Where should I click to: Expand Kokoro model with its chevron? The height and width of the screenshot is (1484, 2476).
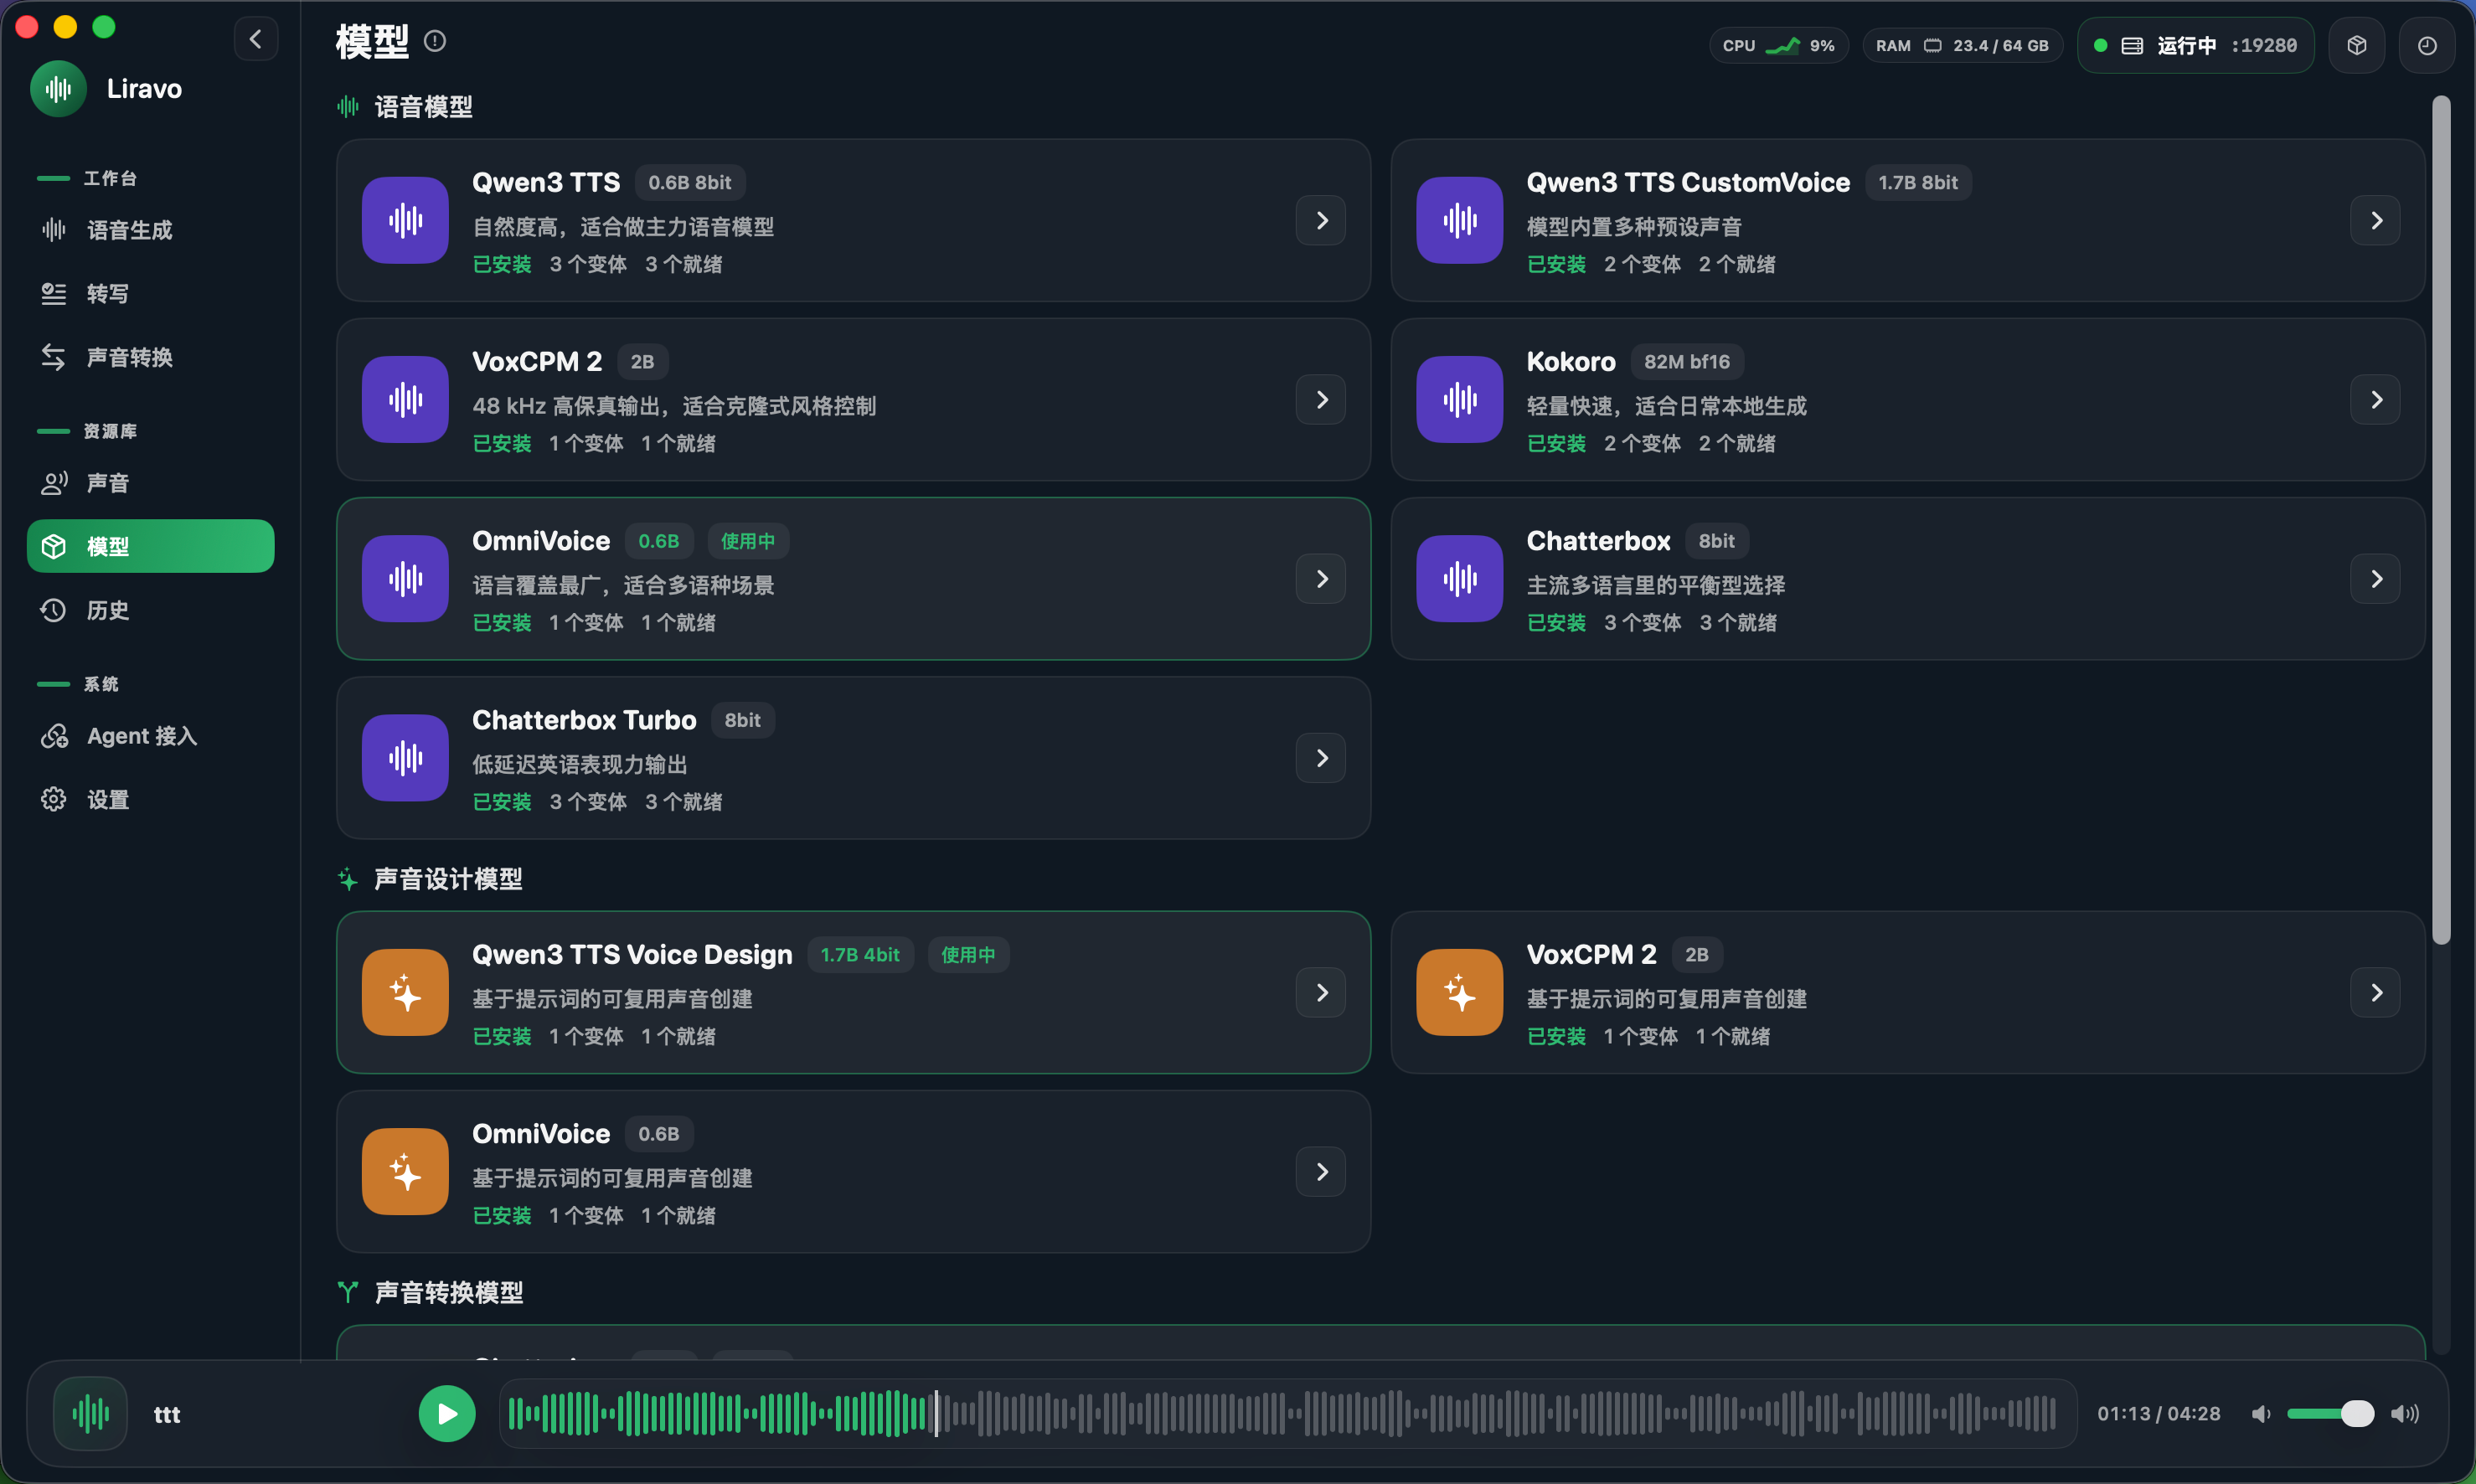(x=2375, y=399)
